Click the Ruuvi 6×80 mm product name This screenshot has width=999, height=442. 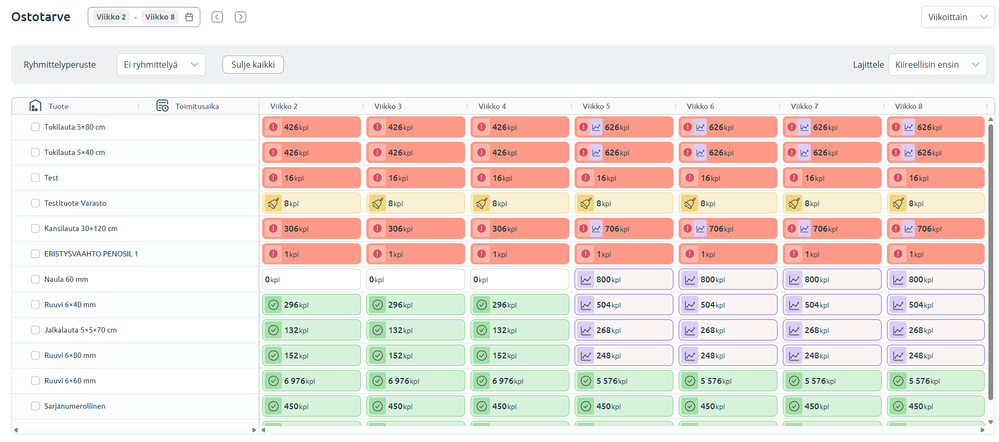[70, 355]
